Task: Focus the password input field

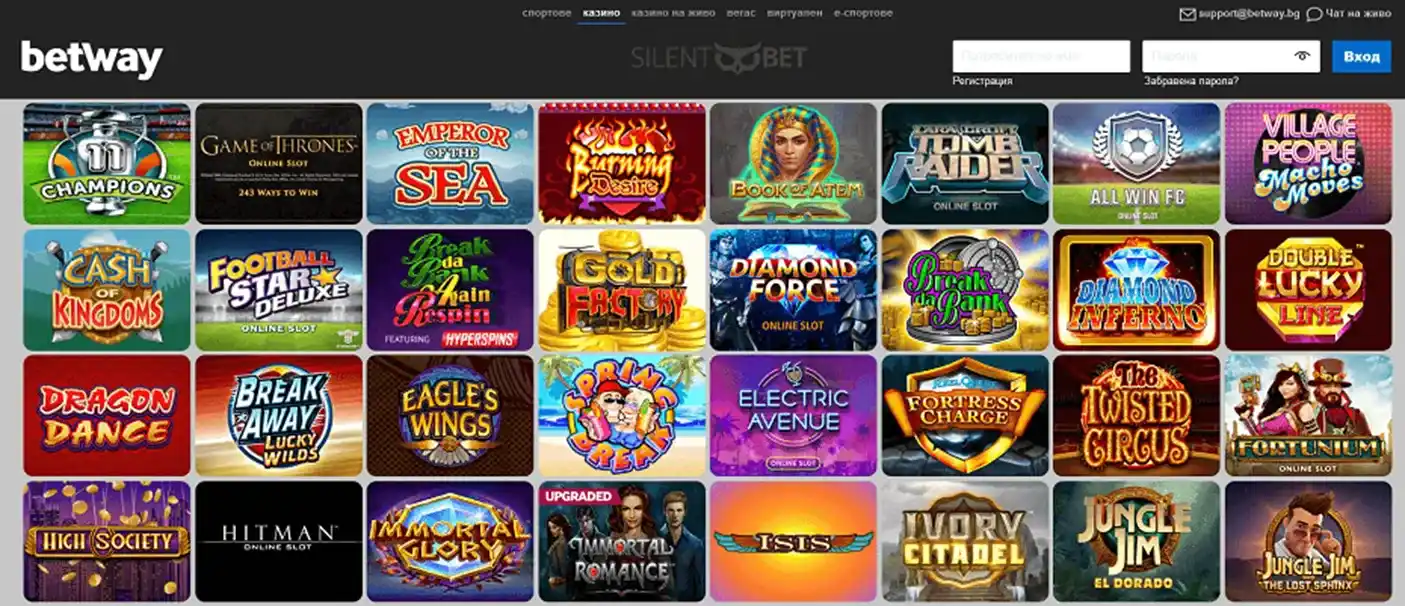Action: tap(1231, 56)
